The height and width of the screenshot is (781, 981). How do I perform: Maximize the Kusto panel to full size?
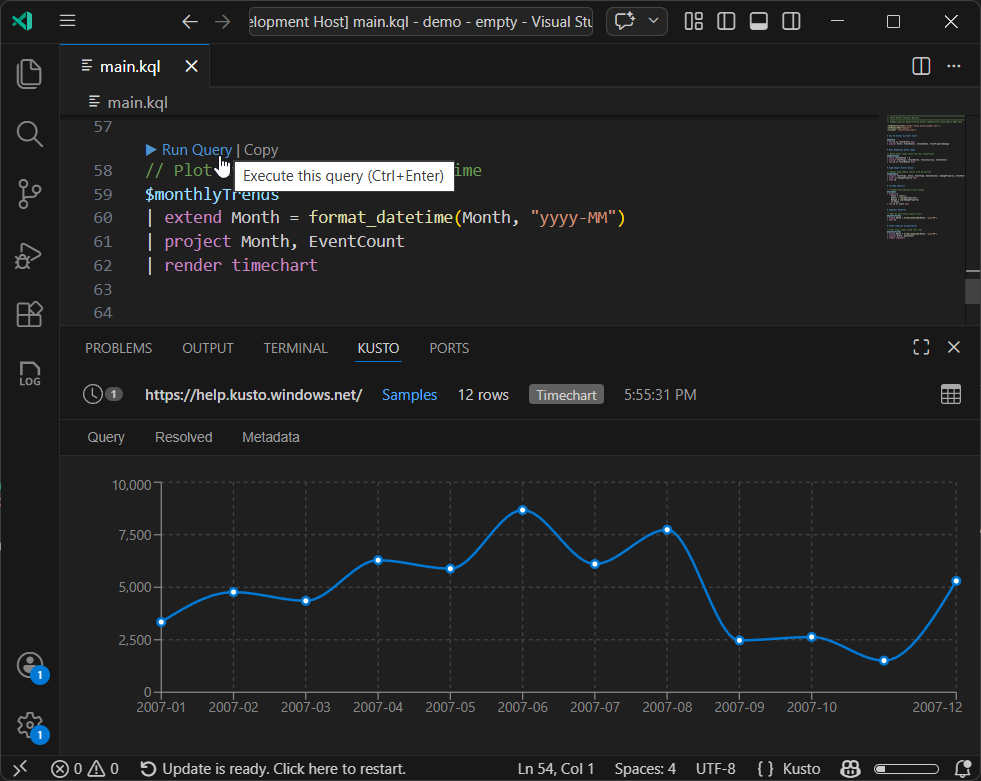[920, 347]
